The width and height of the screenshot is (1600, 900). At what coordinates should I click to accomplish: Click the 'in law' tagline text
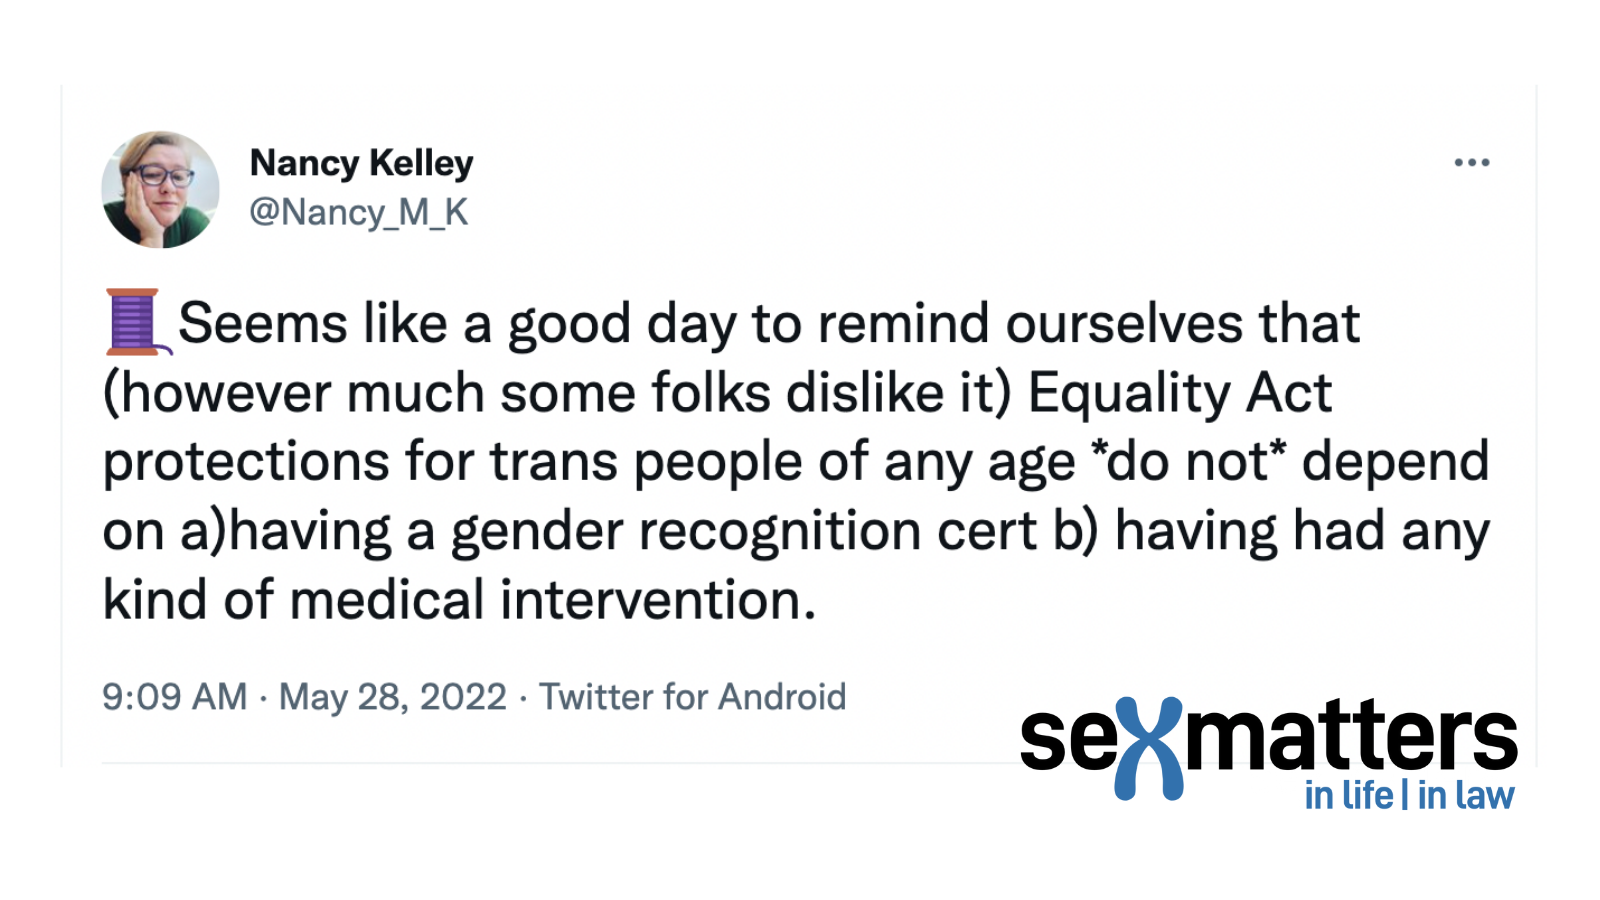tap(1465, 795)
